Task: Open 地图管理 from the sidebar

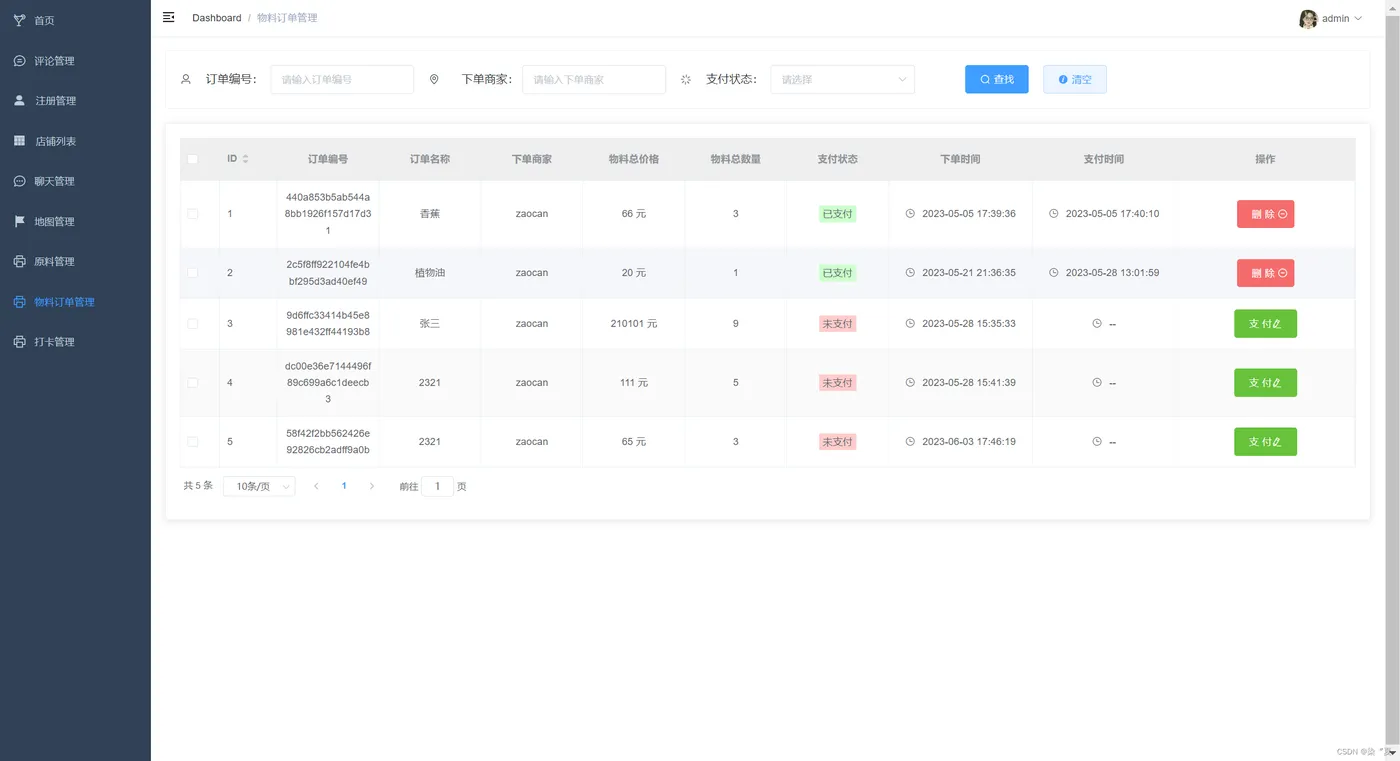Action: click(75, 221)
